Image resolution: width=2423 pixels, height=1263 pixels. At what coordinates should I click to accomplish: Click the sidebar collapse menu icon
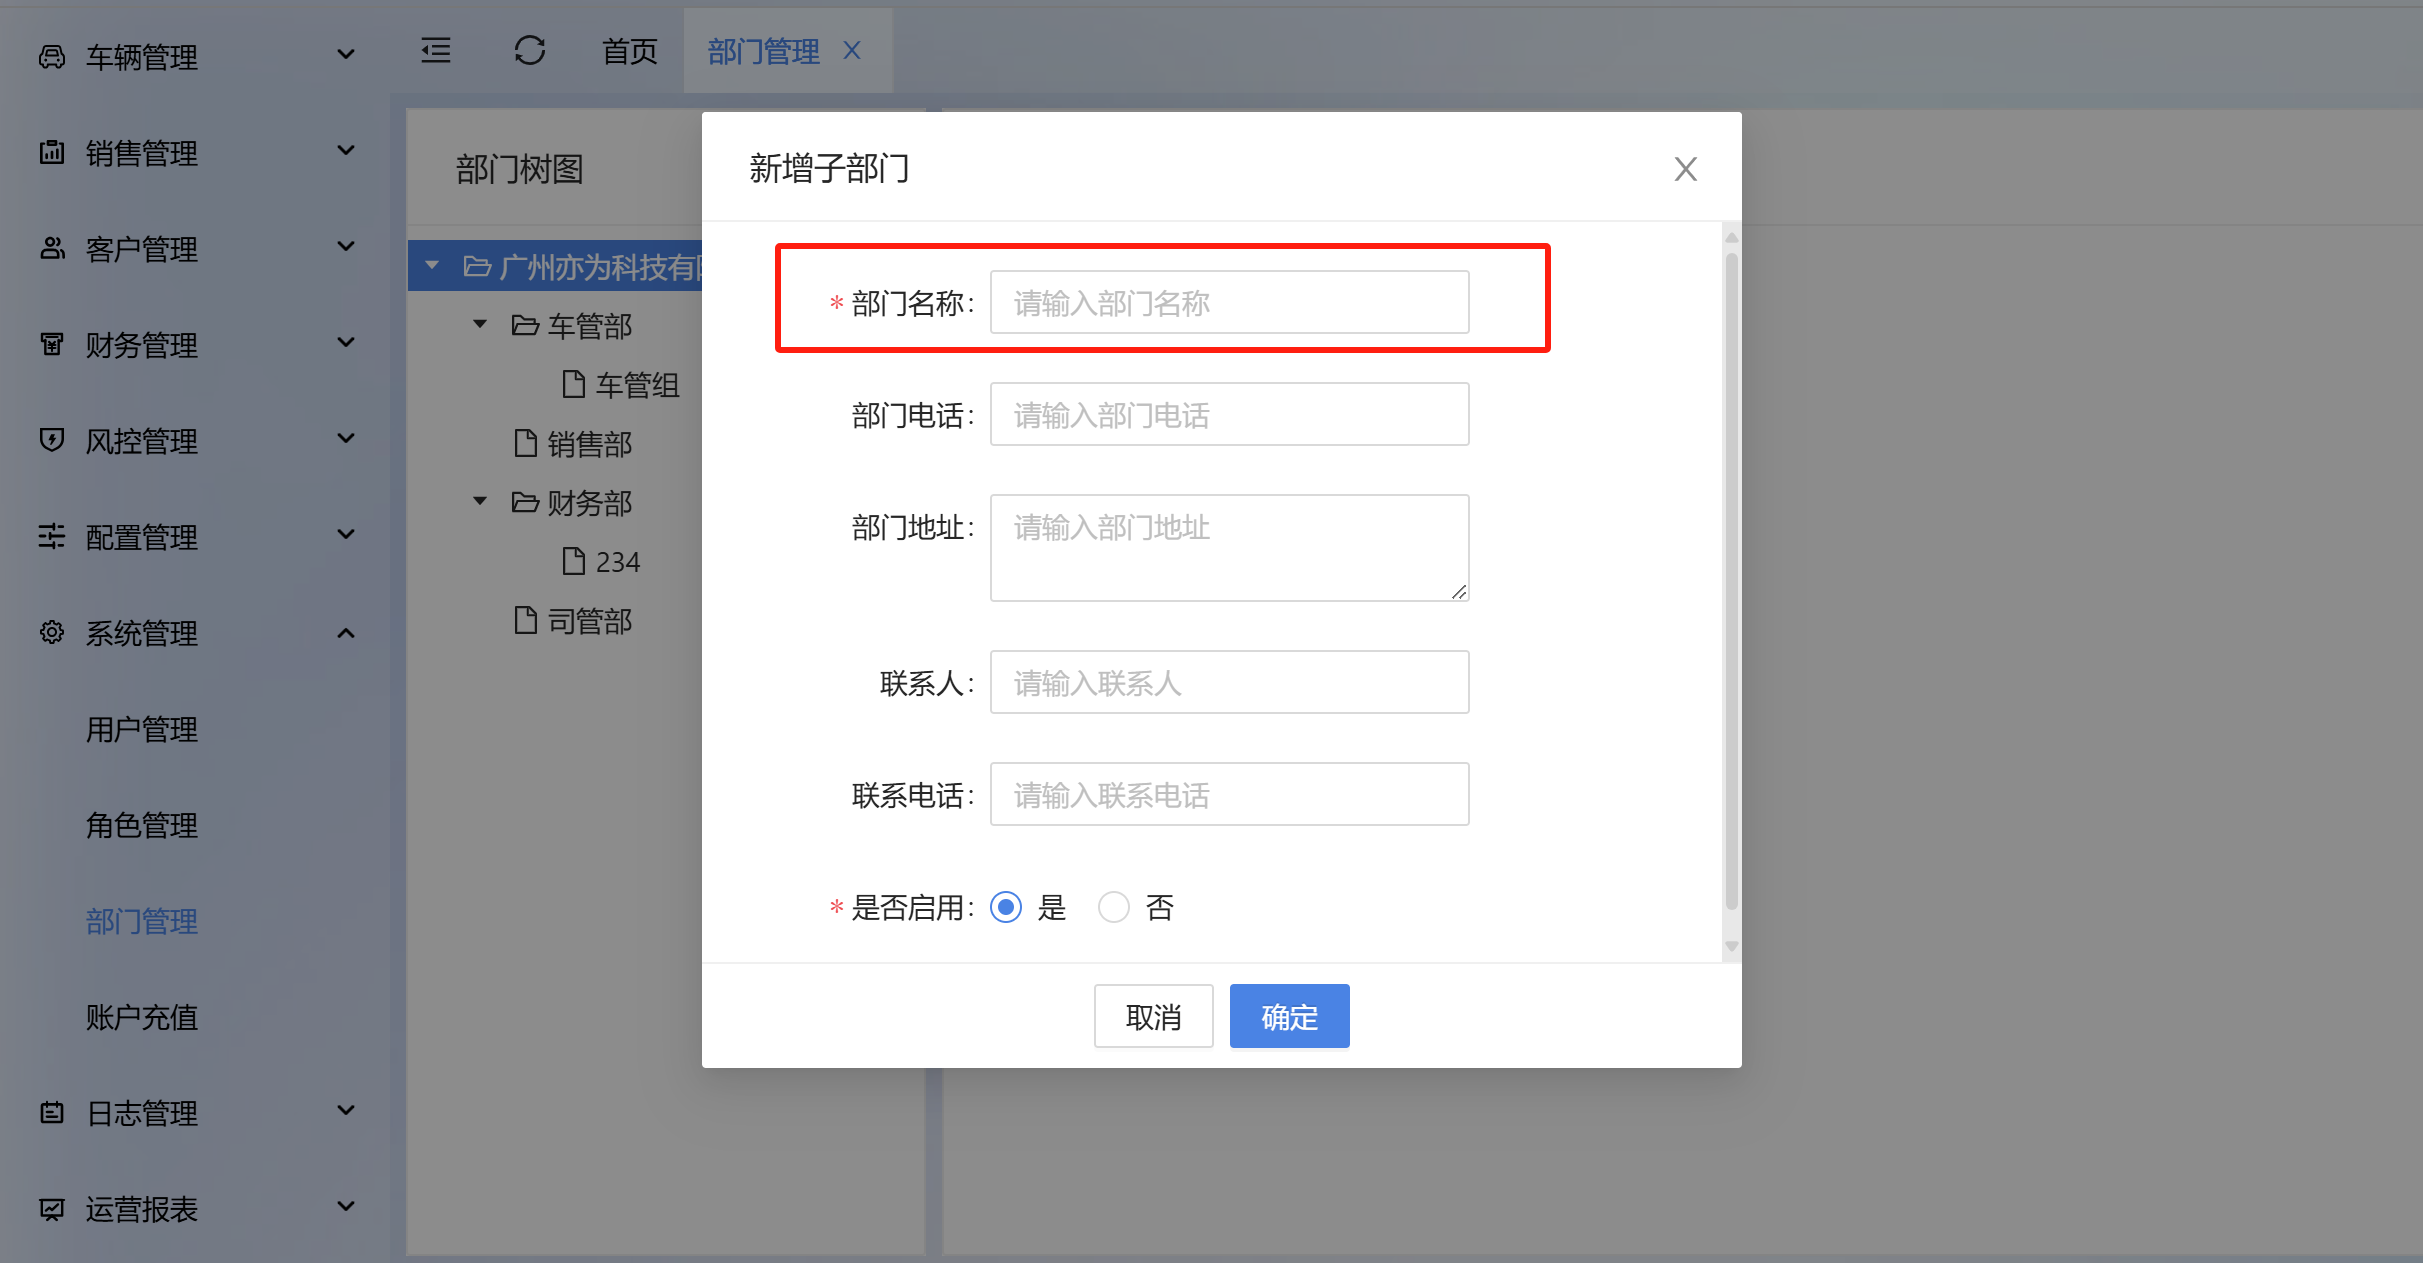tap(436, 51)
